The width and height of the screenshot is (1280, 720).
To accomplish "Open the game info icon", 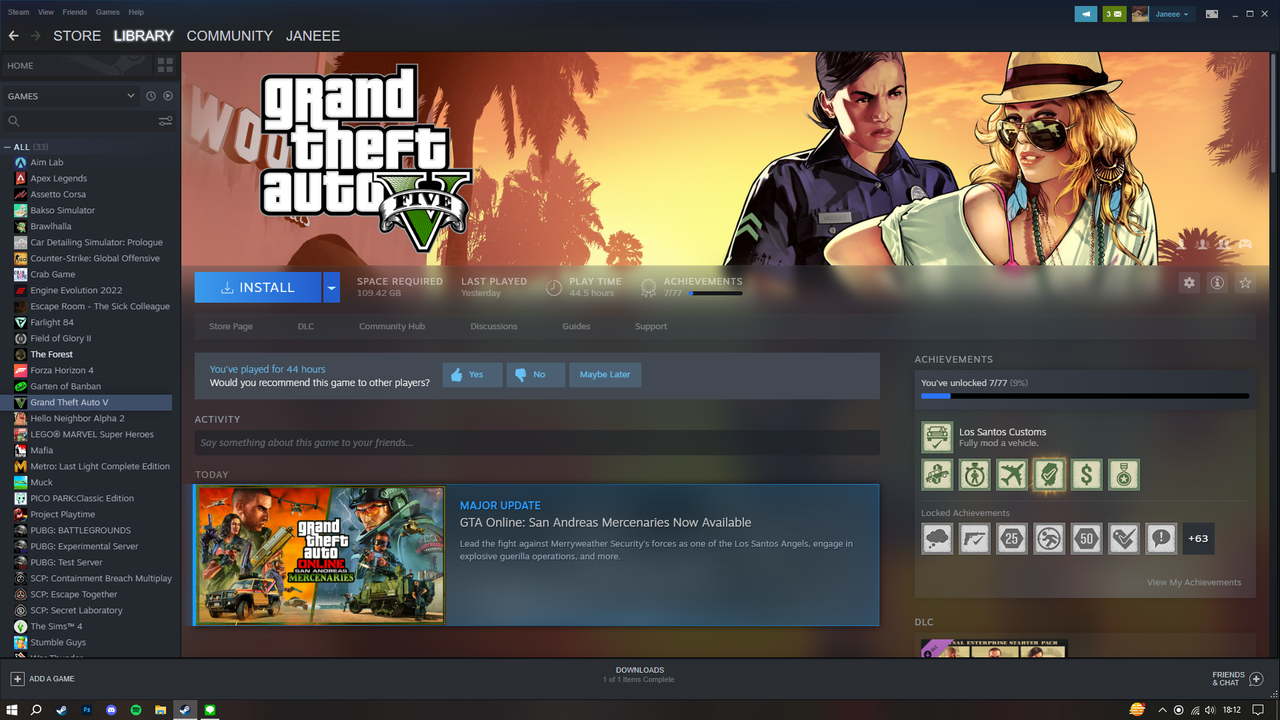I will pos(1217,283).
